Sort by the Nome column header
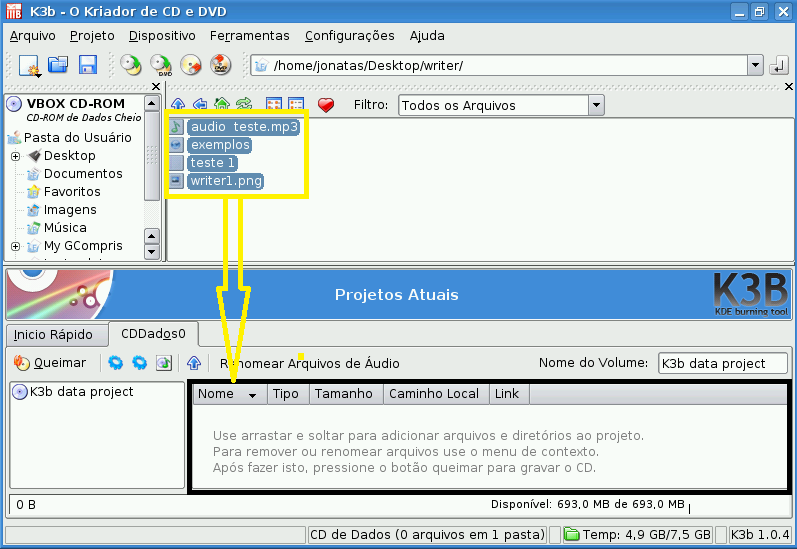This screenshot has height=549, width=797. (230, 394)
